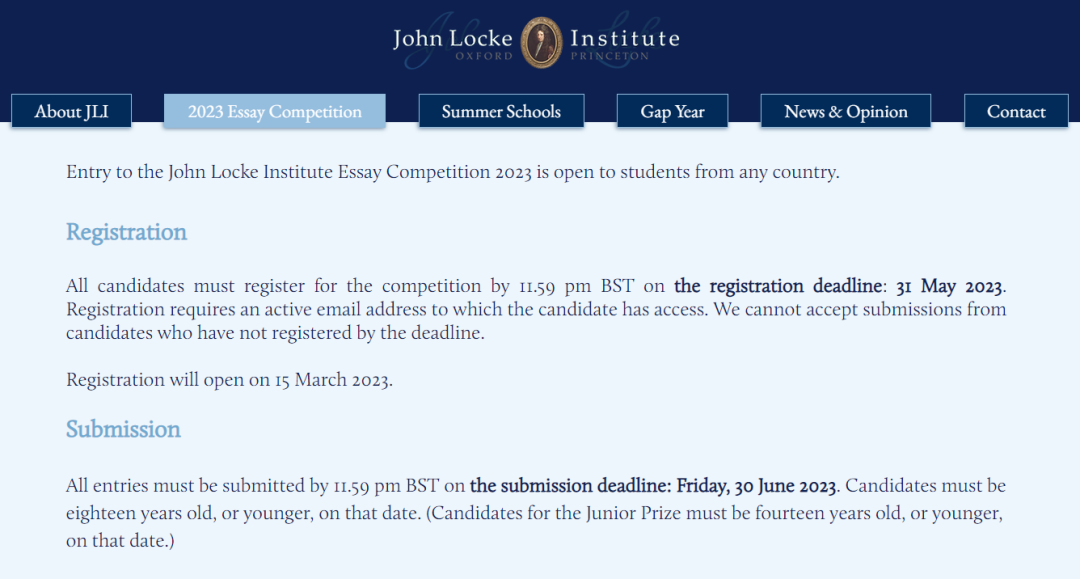This screenshot has height=579, width=1080.
Task: Click bold submission deadline Friday, 30 June 2023
Action: (x=653, y=485)
